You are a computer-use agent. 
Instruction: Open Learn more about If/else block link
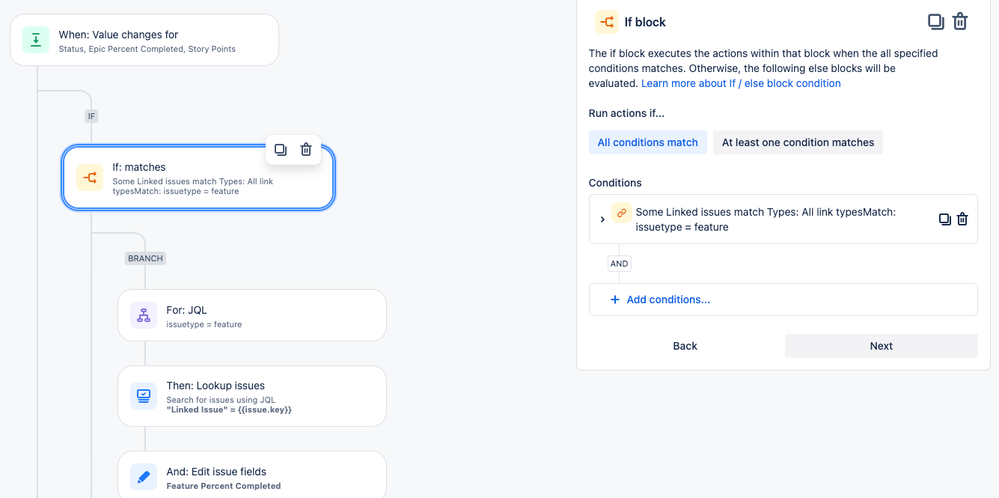pyautogui.click(x=741, y=83)
